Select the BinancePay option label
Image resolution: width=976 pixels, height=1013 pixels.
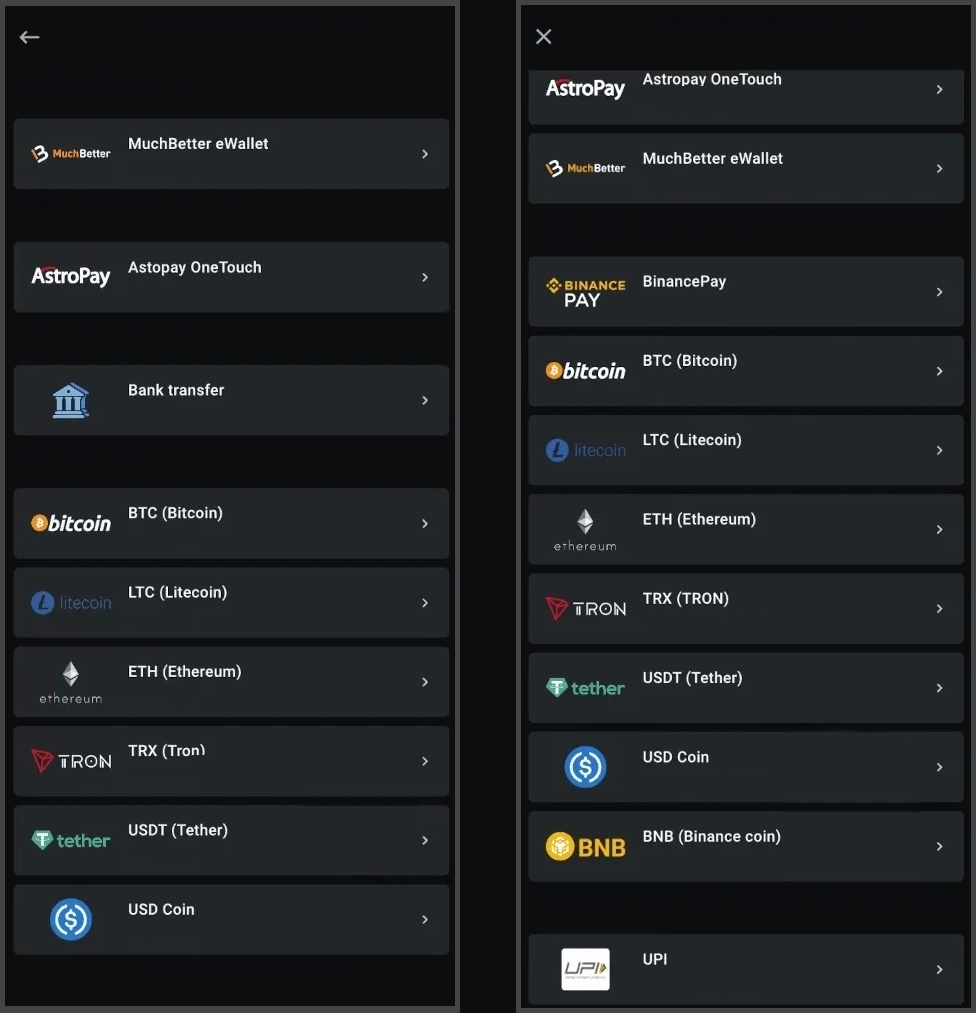(x=684, y=281)
